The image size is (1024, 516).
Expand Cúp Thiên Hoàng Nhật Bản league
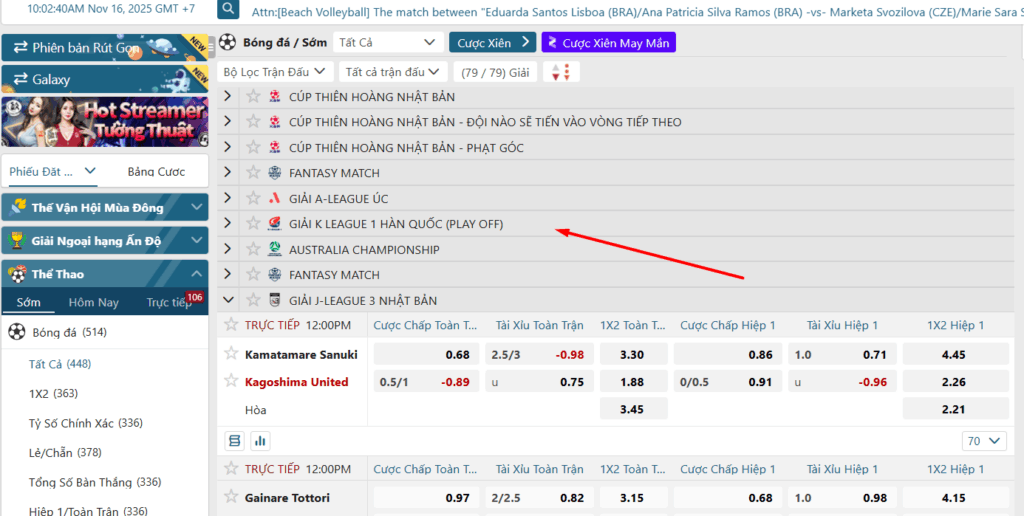(x=227, y=96)
